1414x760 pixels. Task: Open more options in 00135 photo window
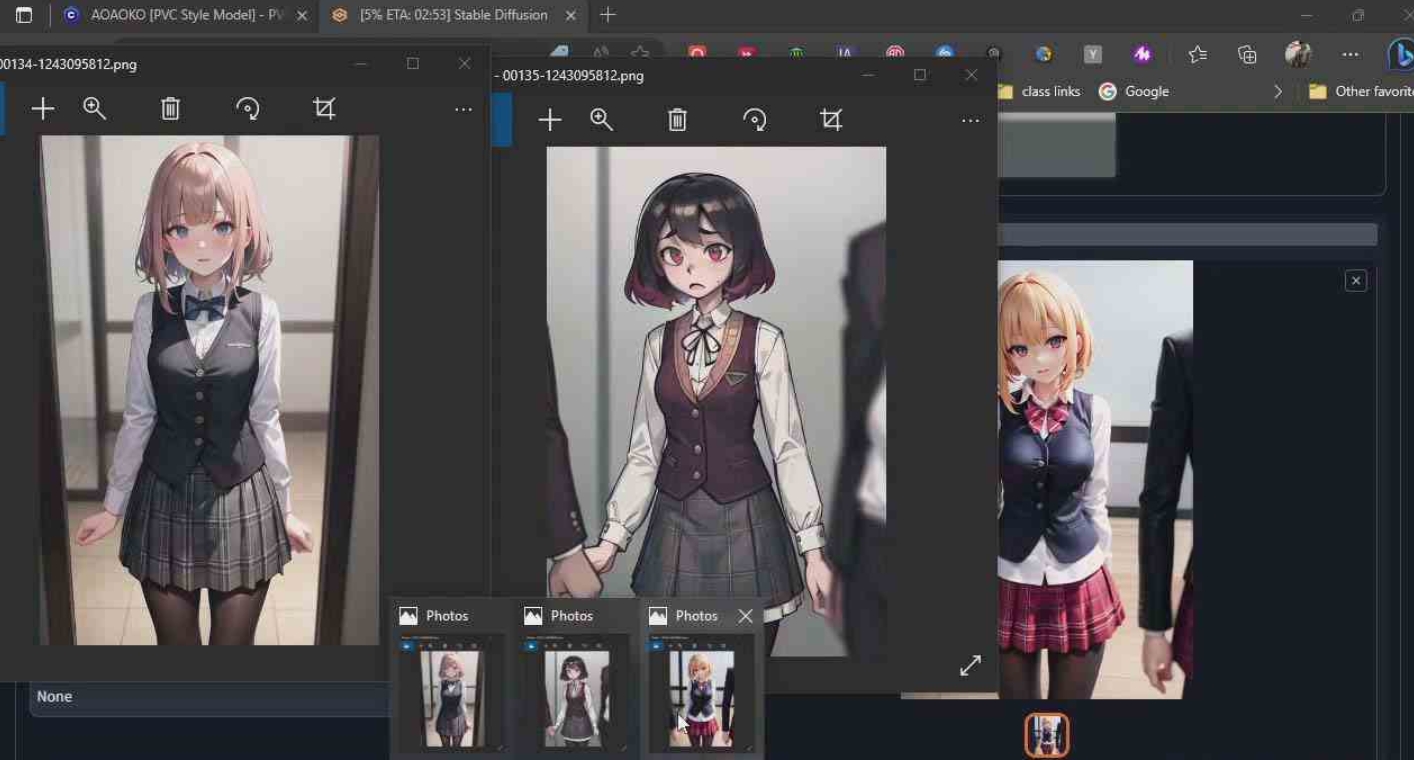970,120
